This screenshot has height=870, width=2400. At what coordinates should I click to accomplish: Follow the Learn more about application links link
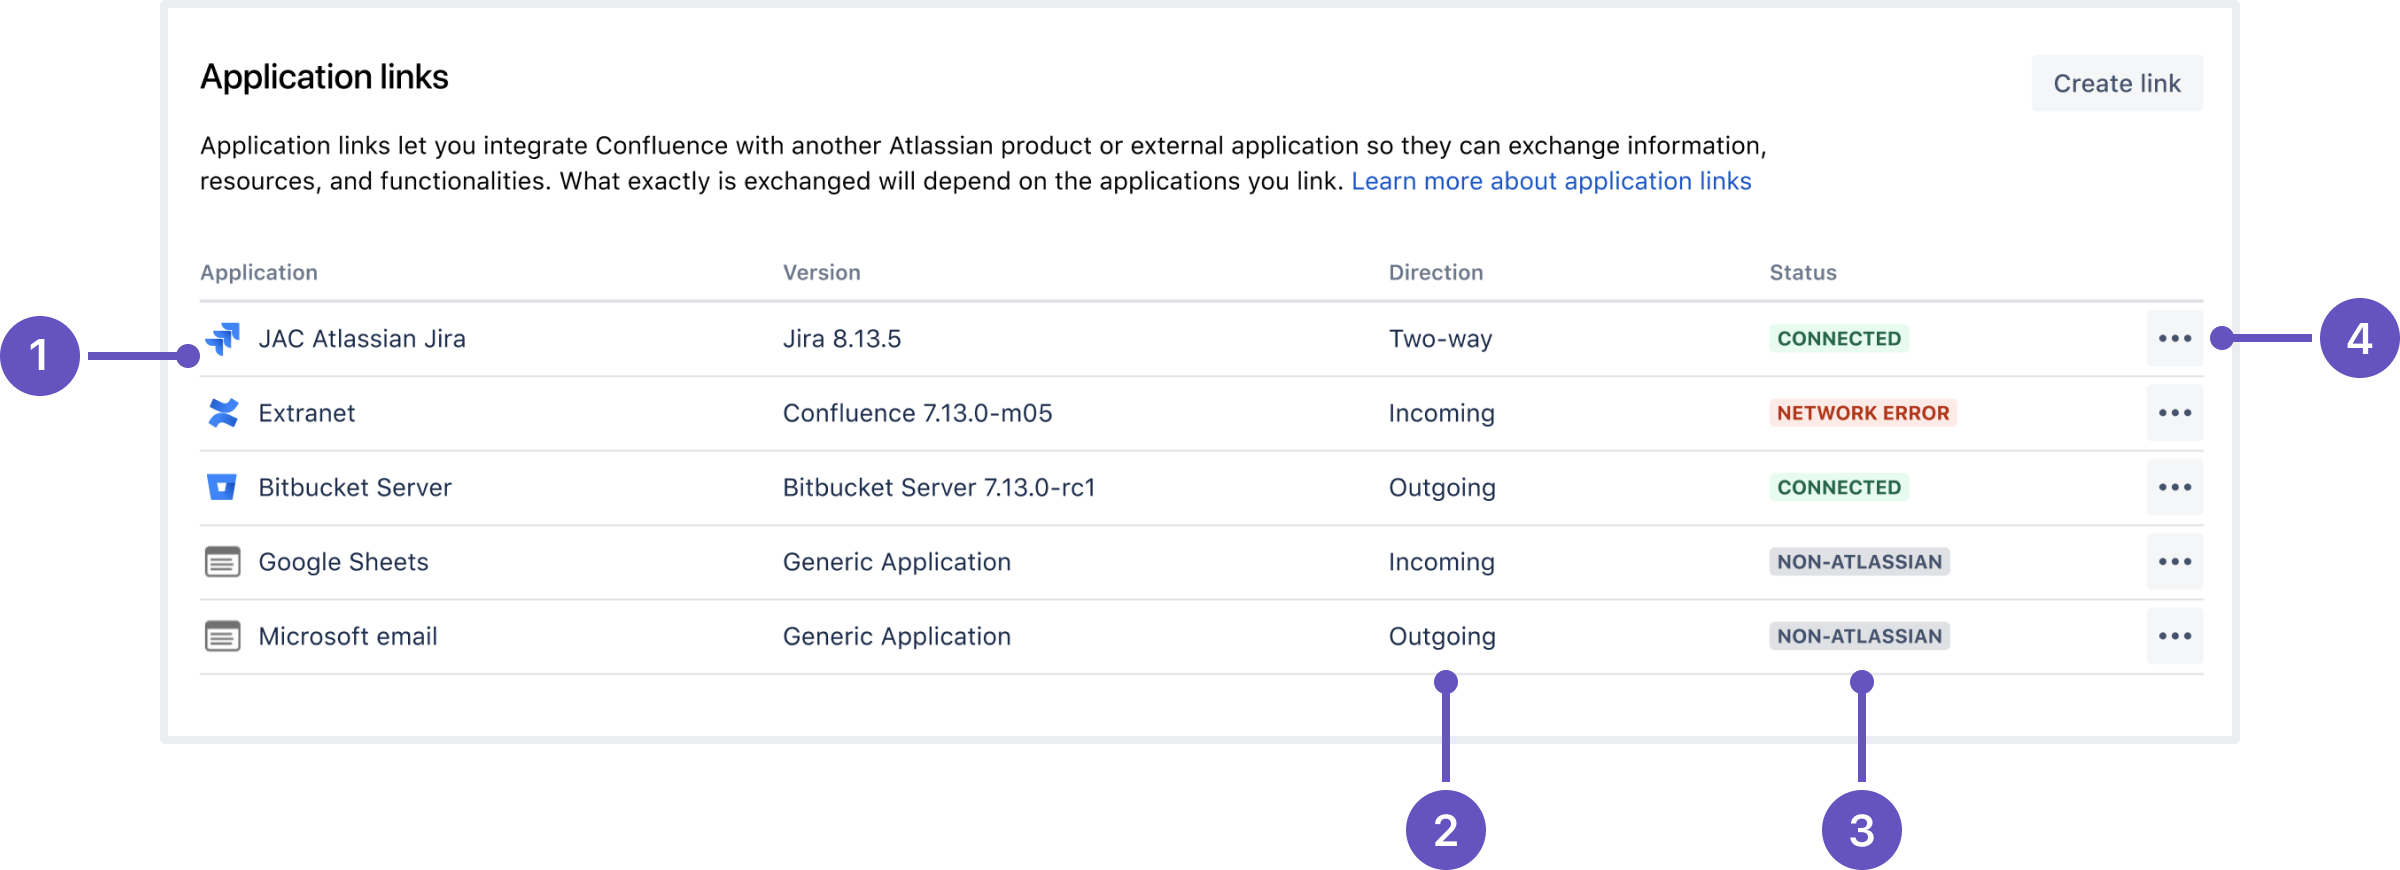coord(1551,181)
